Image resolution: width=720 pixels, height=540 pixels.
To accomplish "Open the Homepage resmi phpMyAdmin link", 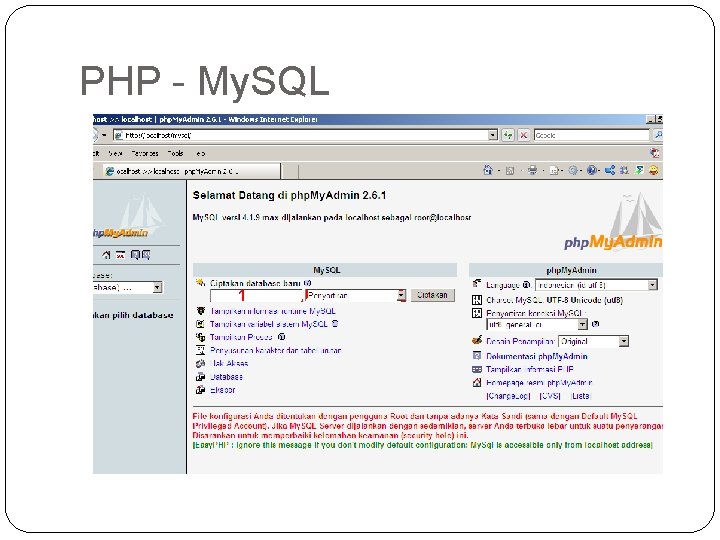I will [539, 382].
